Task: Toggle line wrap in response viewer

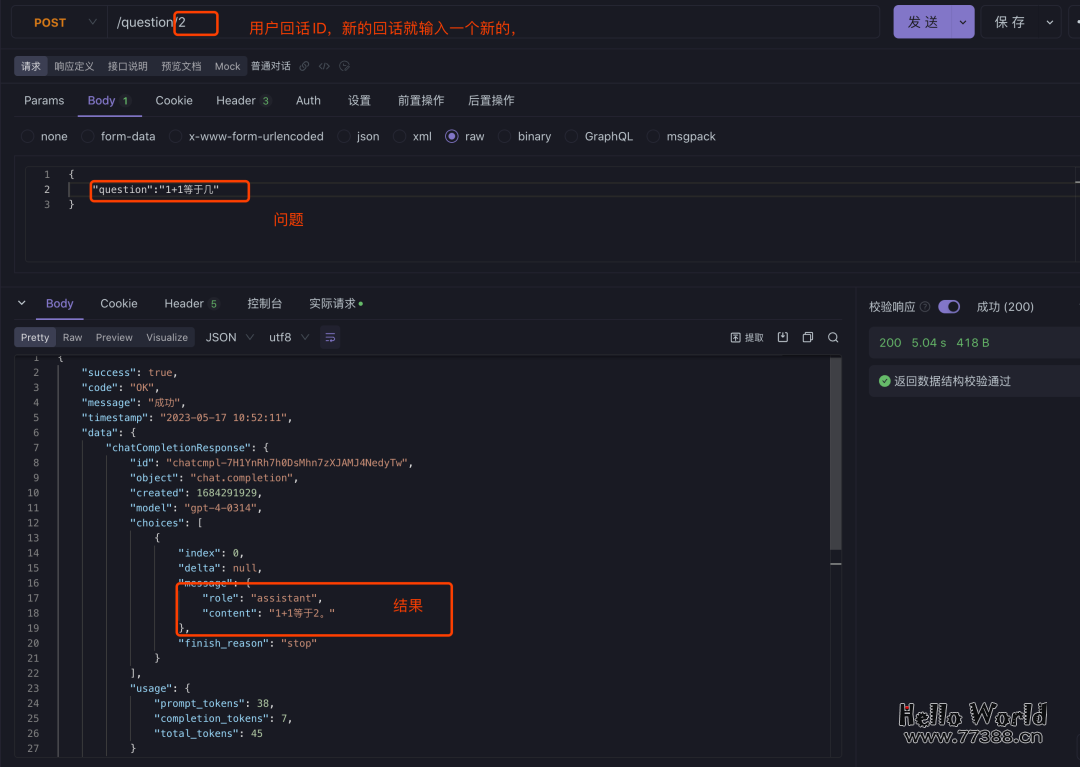Action: pos(330,338)
